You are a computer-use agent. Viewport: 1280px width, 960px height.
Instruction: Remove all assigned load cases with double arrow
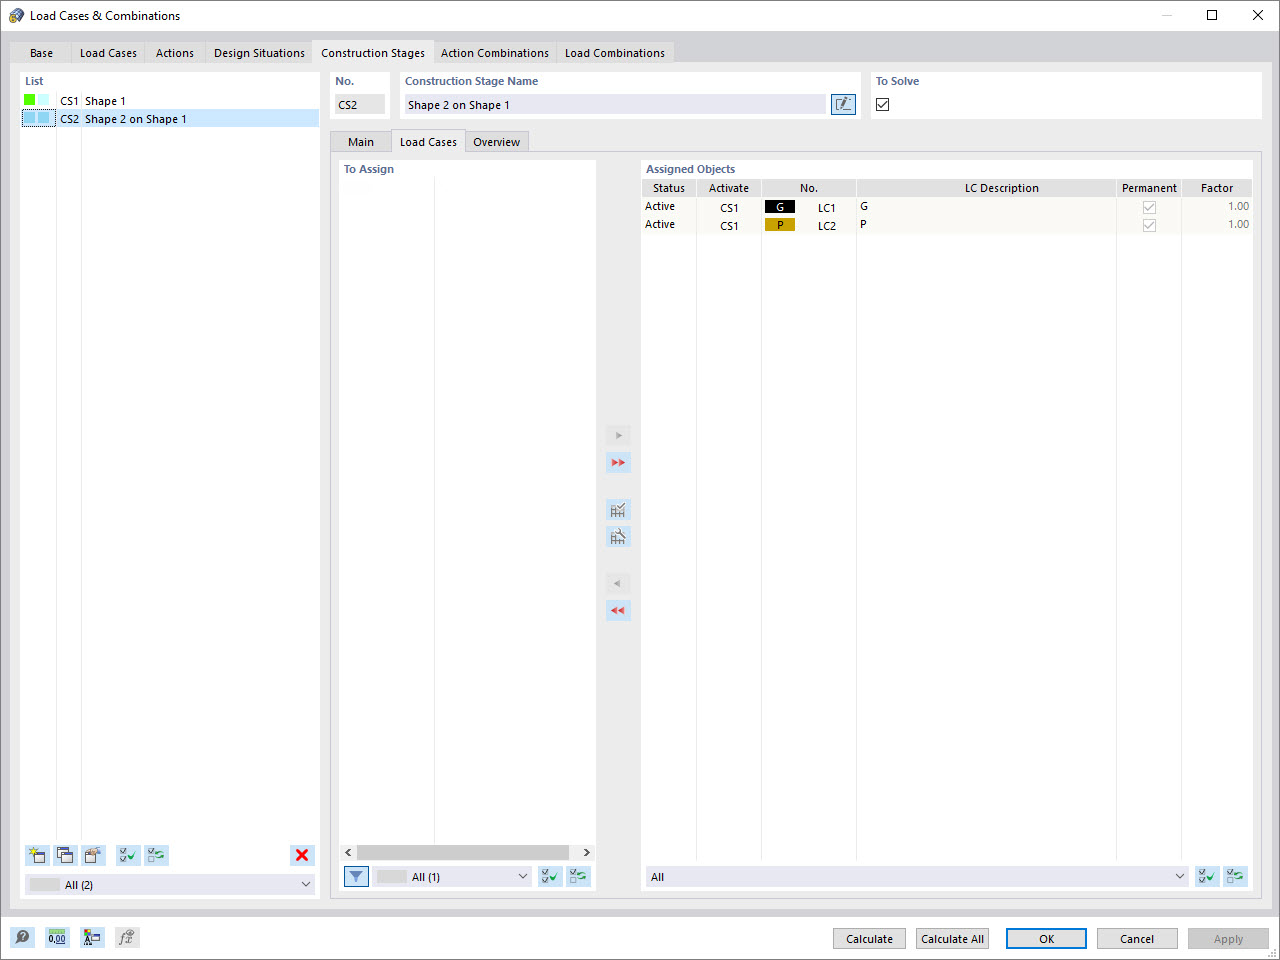(618, 610)
